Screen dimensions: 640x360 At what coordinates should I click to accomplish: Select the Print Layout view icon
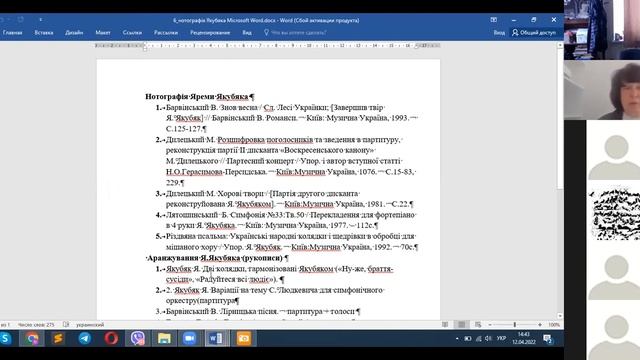pyautogui.click(x=461, y=325)
